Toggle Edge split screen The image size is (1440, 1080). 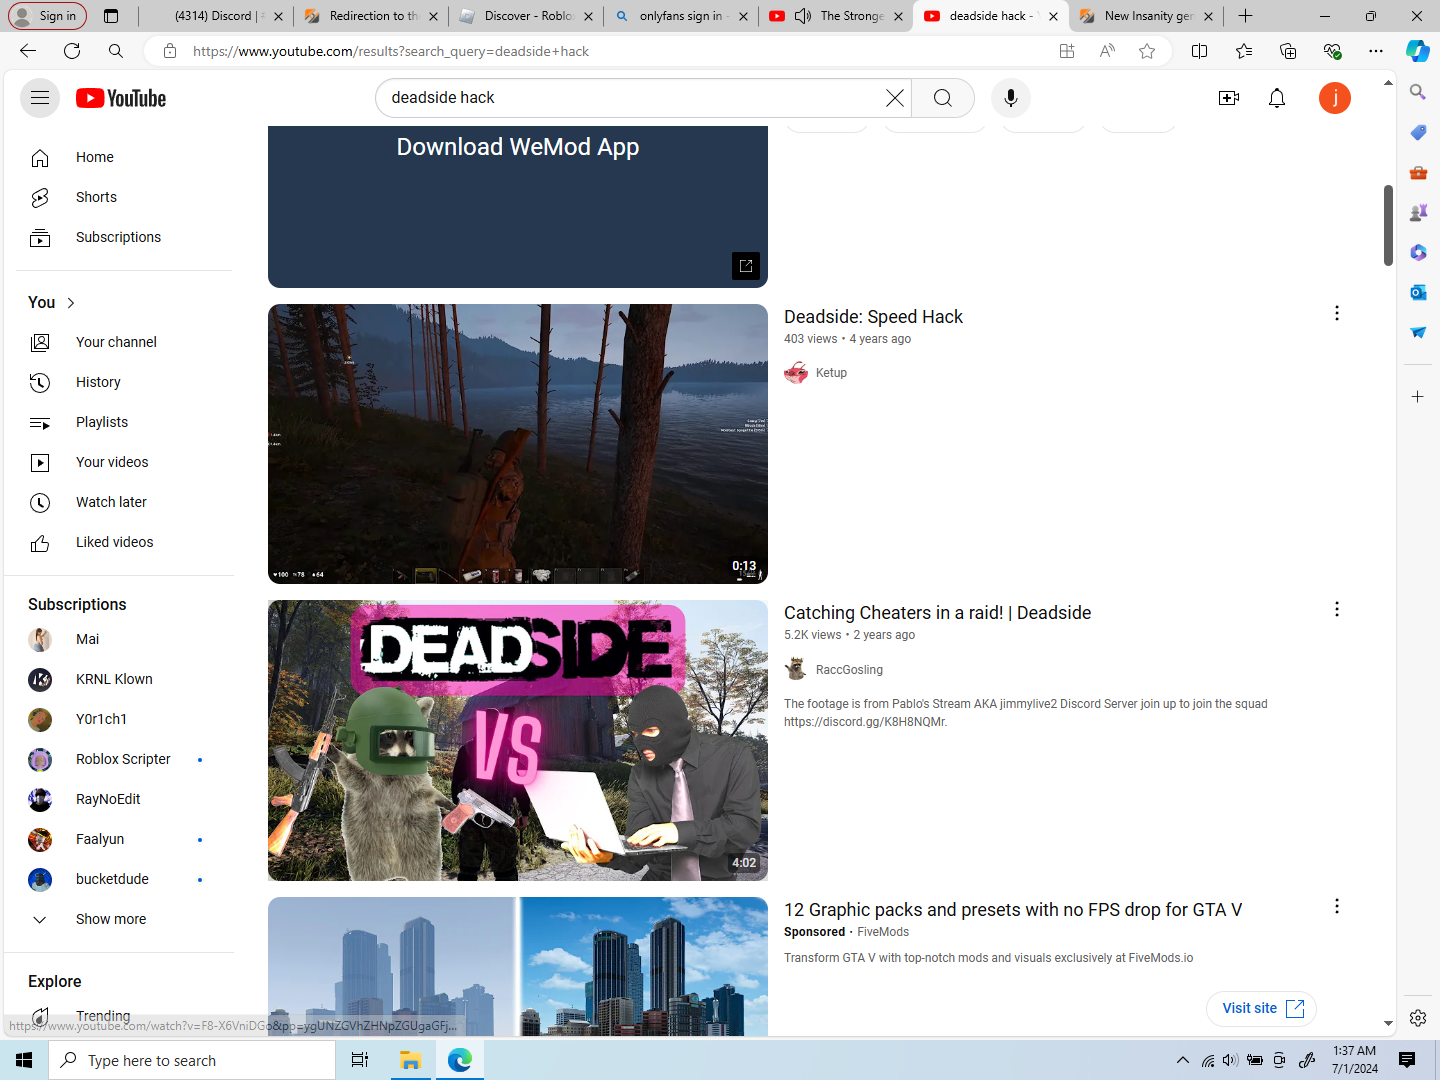[x=1199, y=51]
